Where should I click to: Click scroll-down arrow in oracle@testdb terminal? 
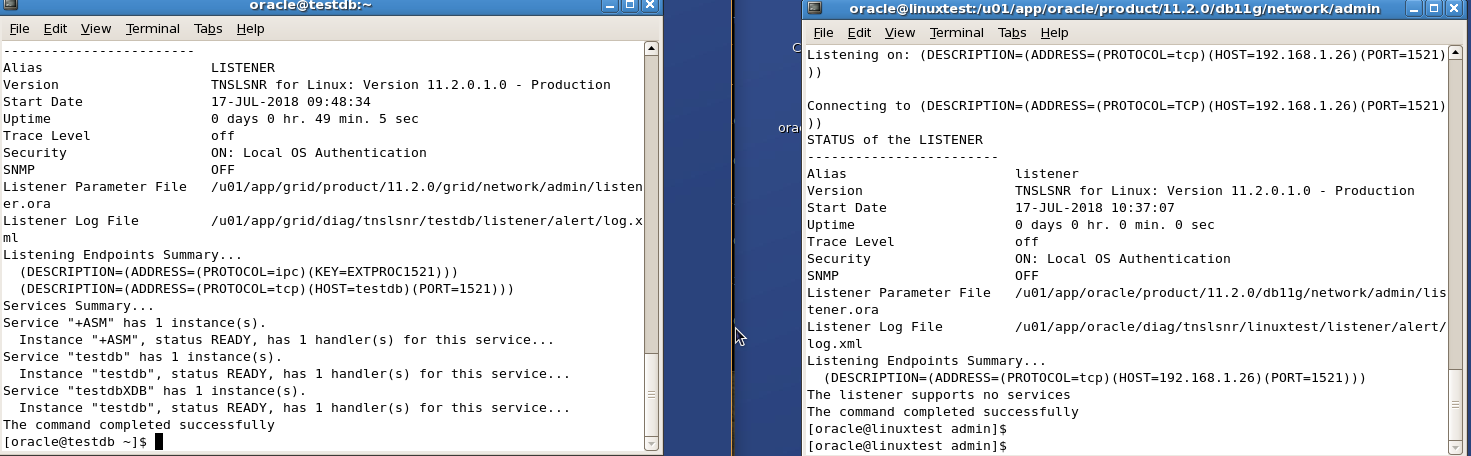[x=652, y=443]
